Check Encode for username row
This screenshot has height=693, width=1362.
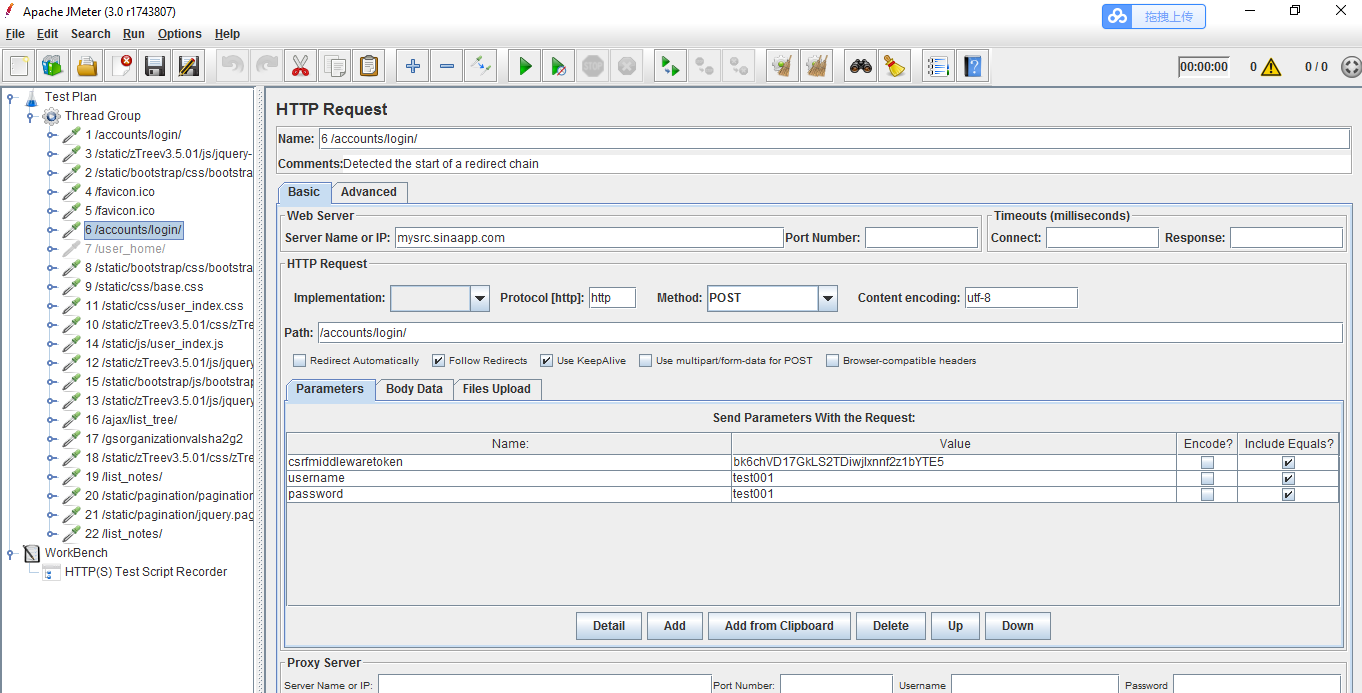(1207, 479)
